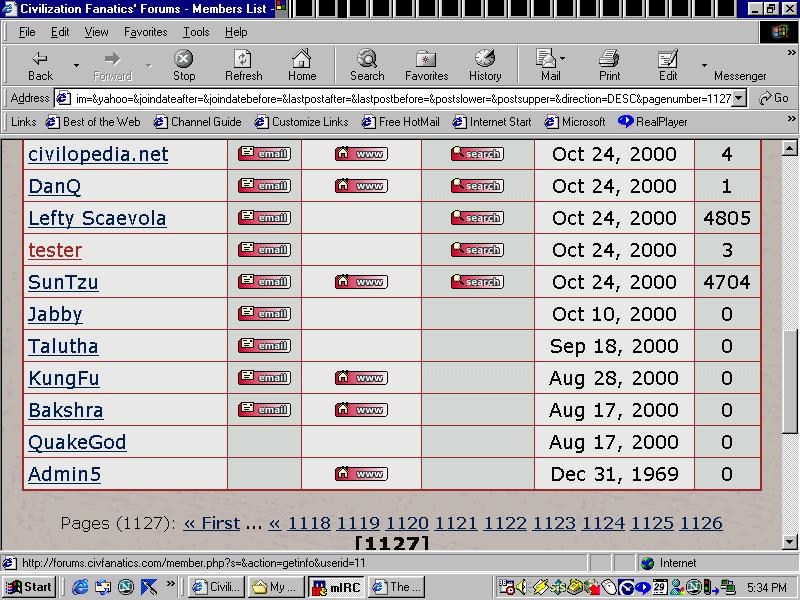Open the civilopedia.net member profile

pyautogui.click(x=98, y=154)
